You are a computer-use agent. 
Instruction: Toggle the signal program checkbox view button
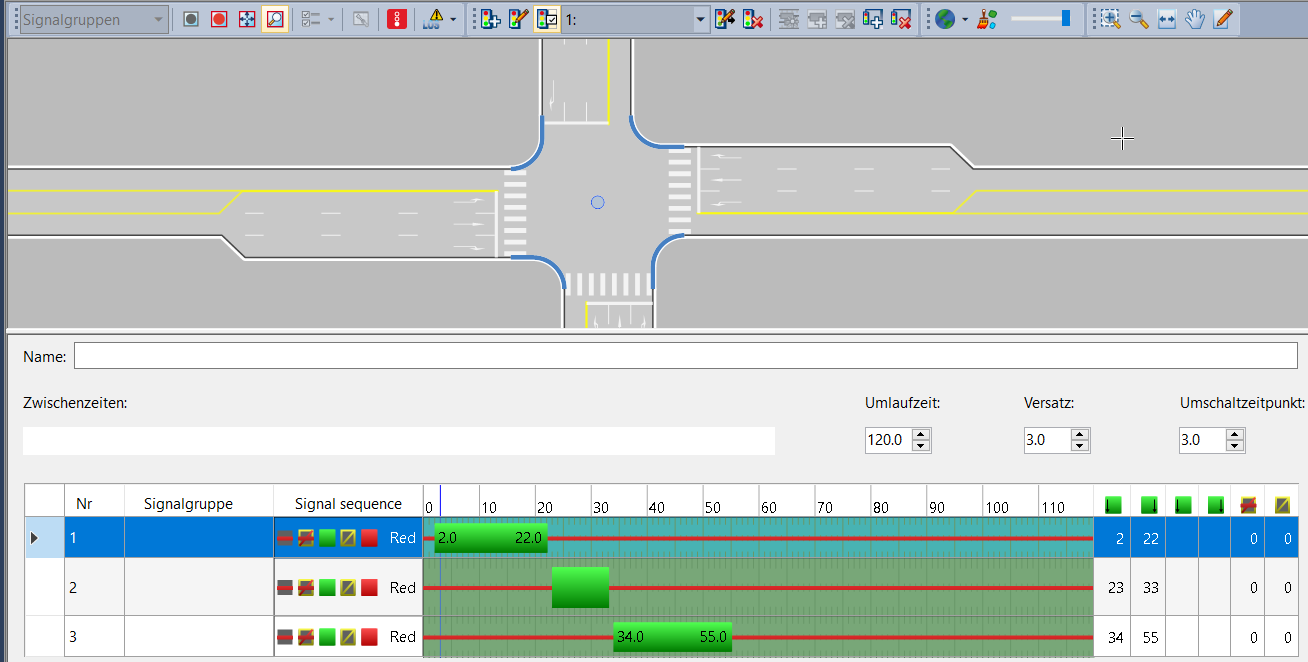[x=546, y=19]
